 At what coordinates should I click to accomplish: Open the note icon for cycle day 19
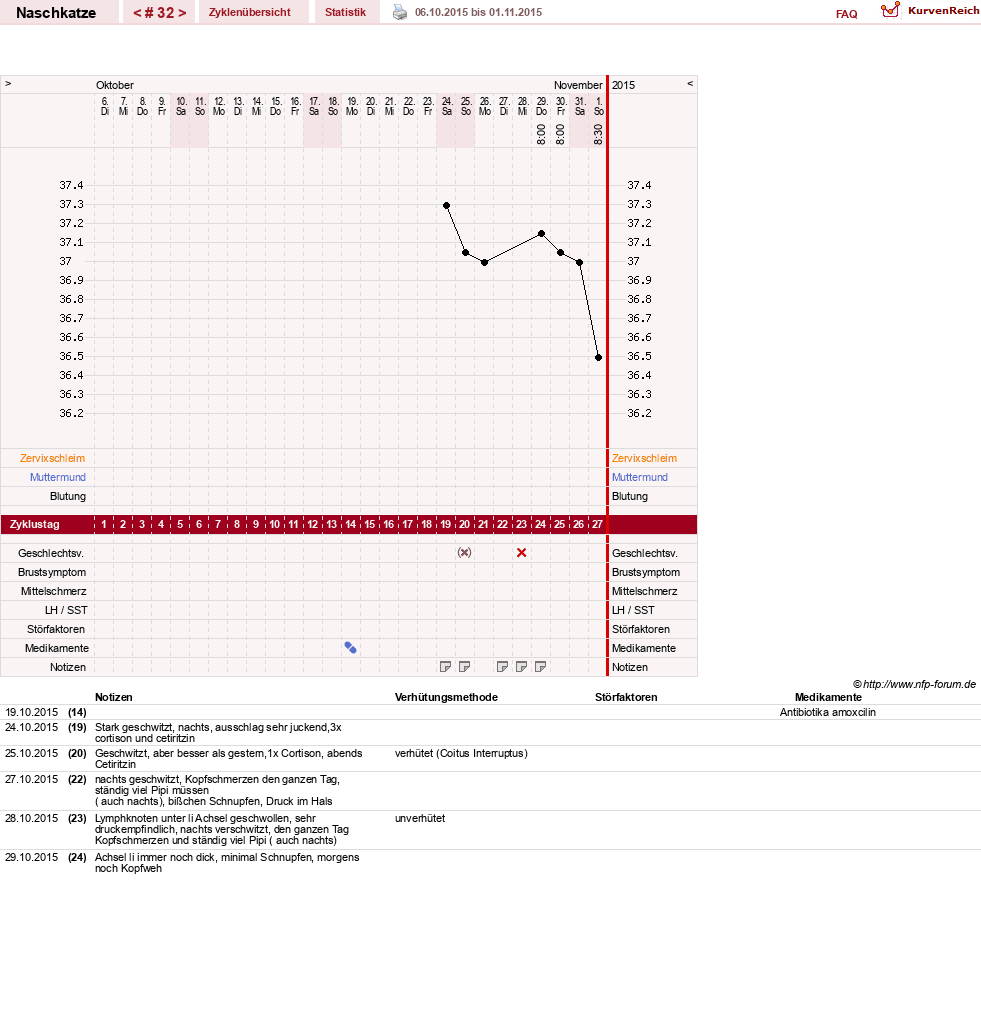445,667
